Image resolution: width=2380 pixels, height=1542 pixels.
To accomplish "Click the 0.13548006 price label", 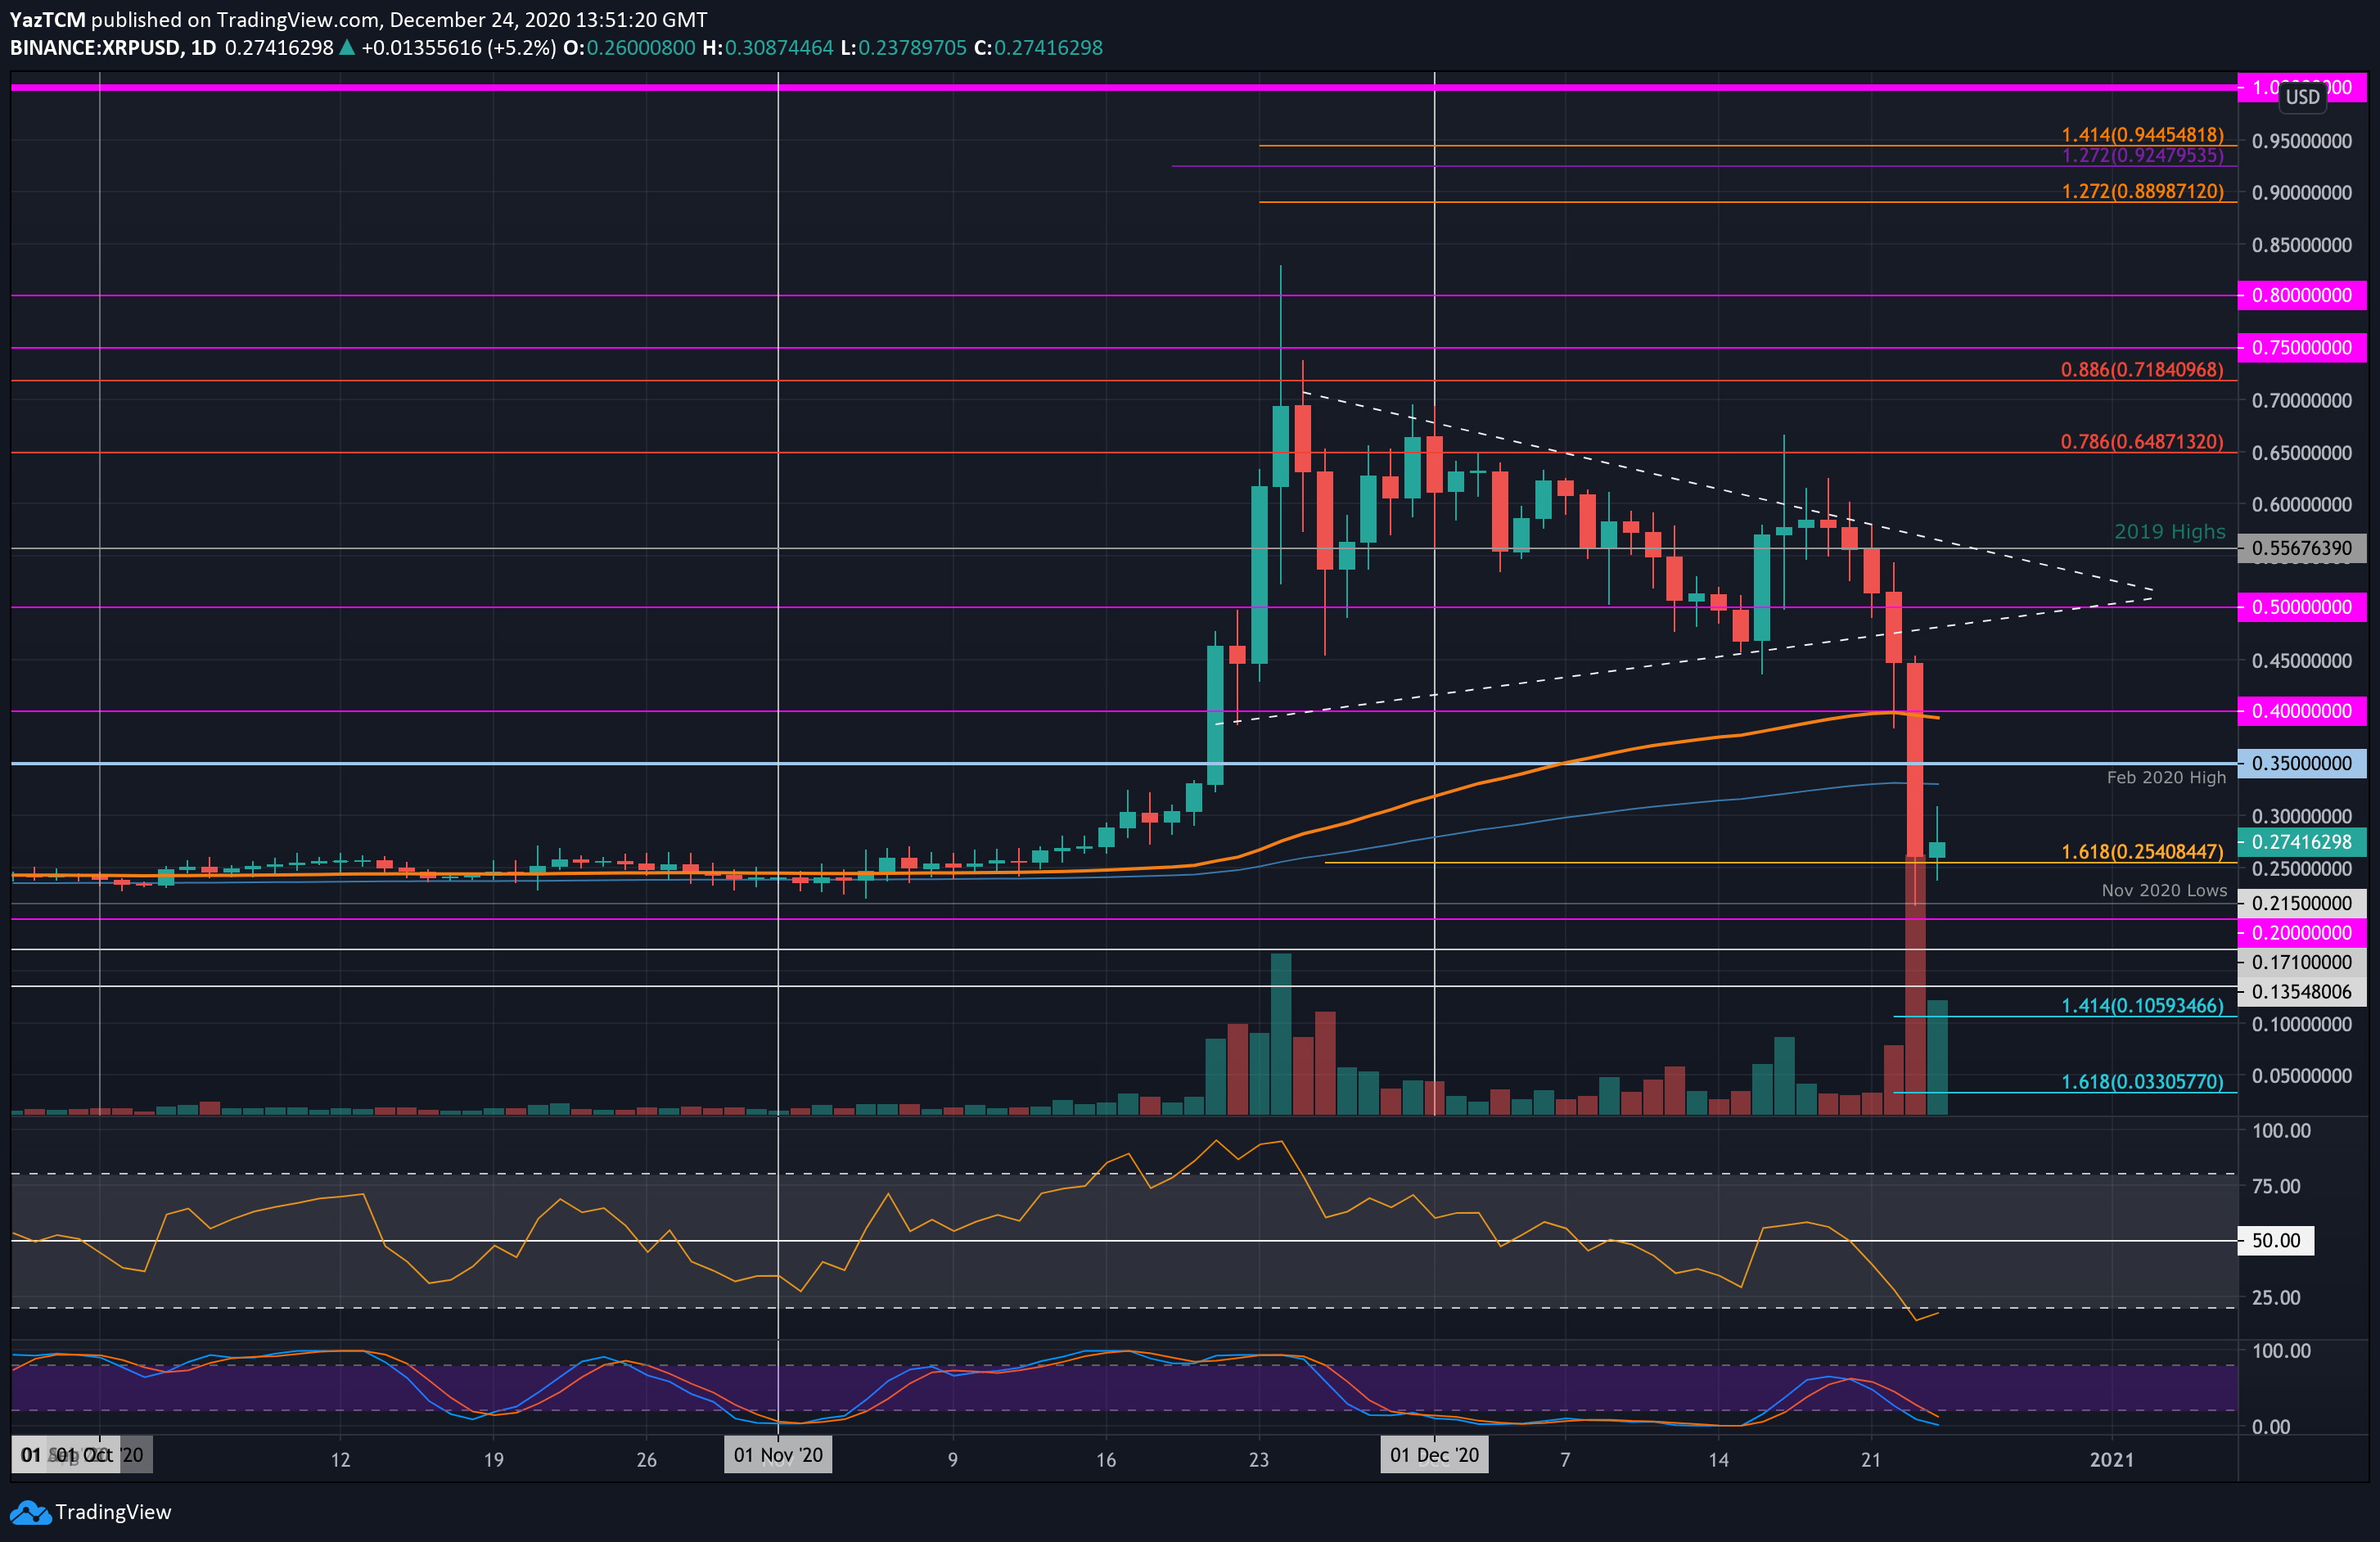I will tap(2302, 991).
